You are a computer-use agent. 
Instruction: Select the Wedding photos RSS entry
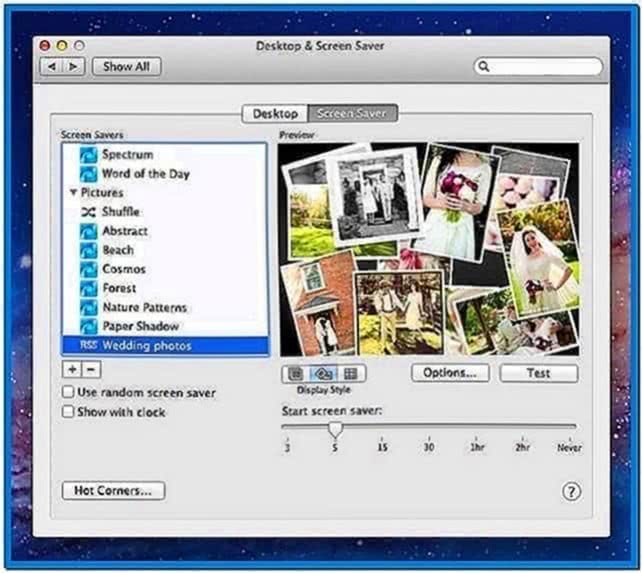165,346
